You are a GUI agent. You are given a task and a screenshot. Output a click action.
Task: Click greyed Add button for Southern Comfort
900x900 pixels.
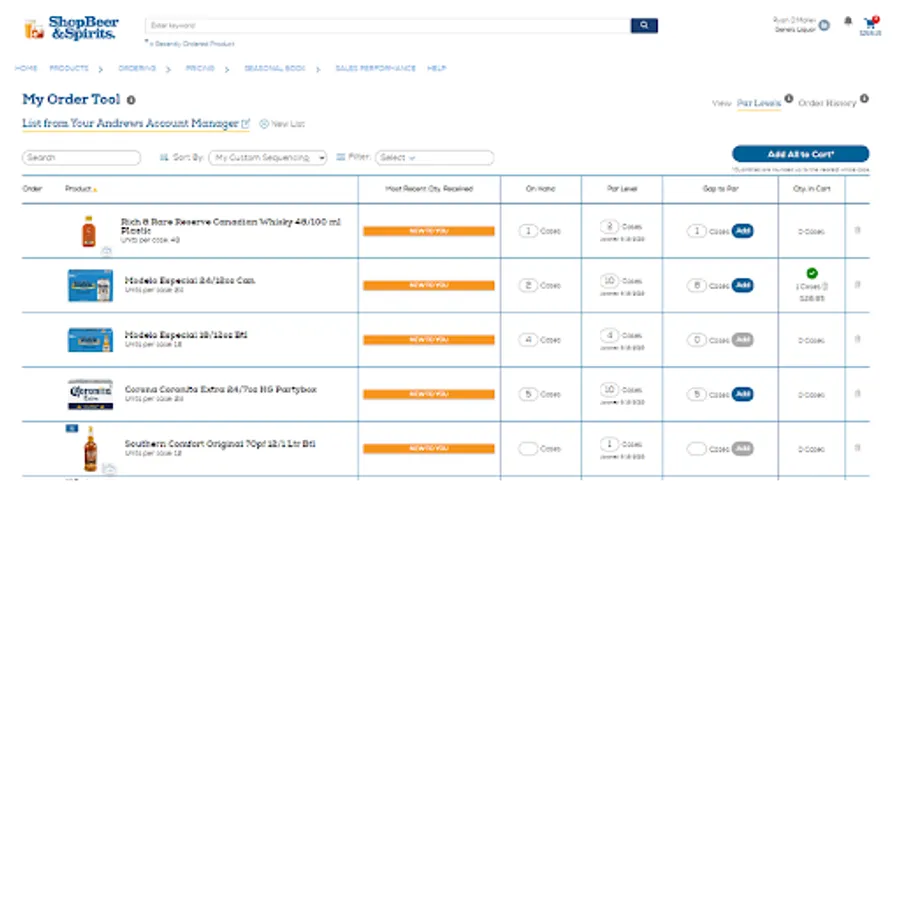click(743, 449)
